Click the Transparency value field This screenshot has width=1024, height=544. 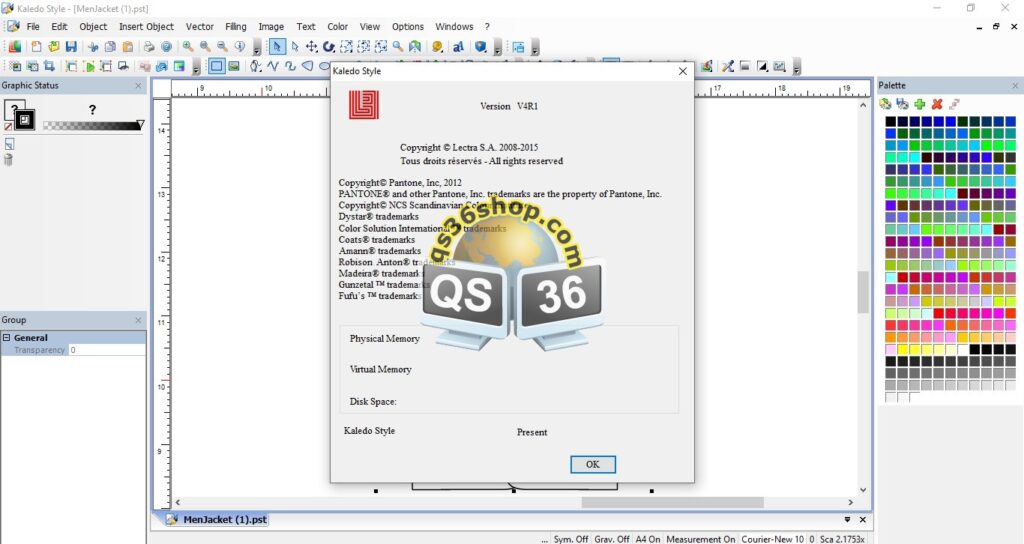pyautogui.click(x=106, y=350)
